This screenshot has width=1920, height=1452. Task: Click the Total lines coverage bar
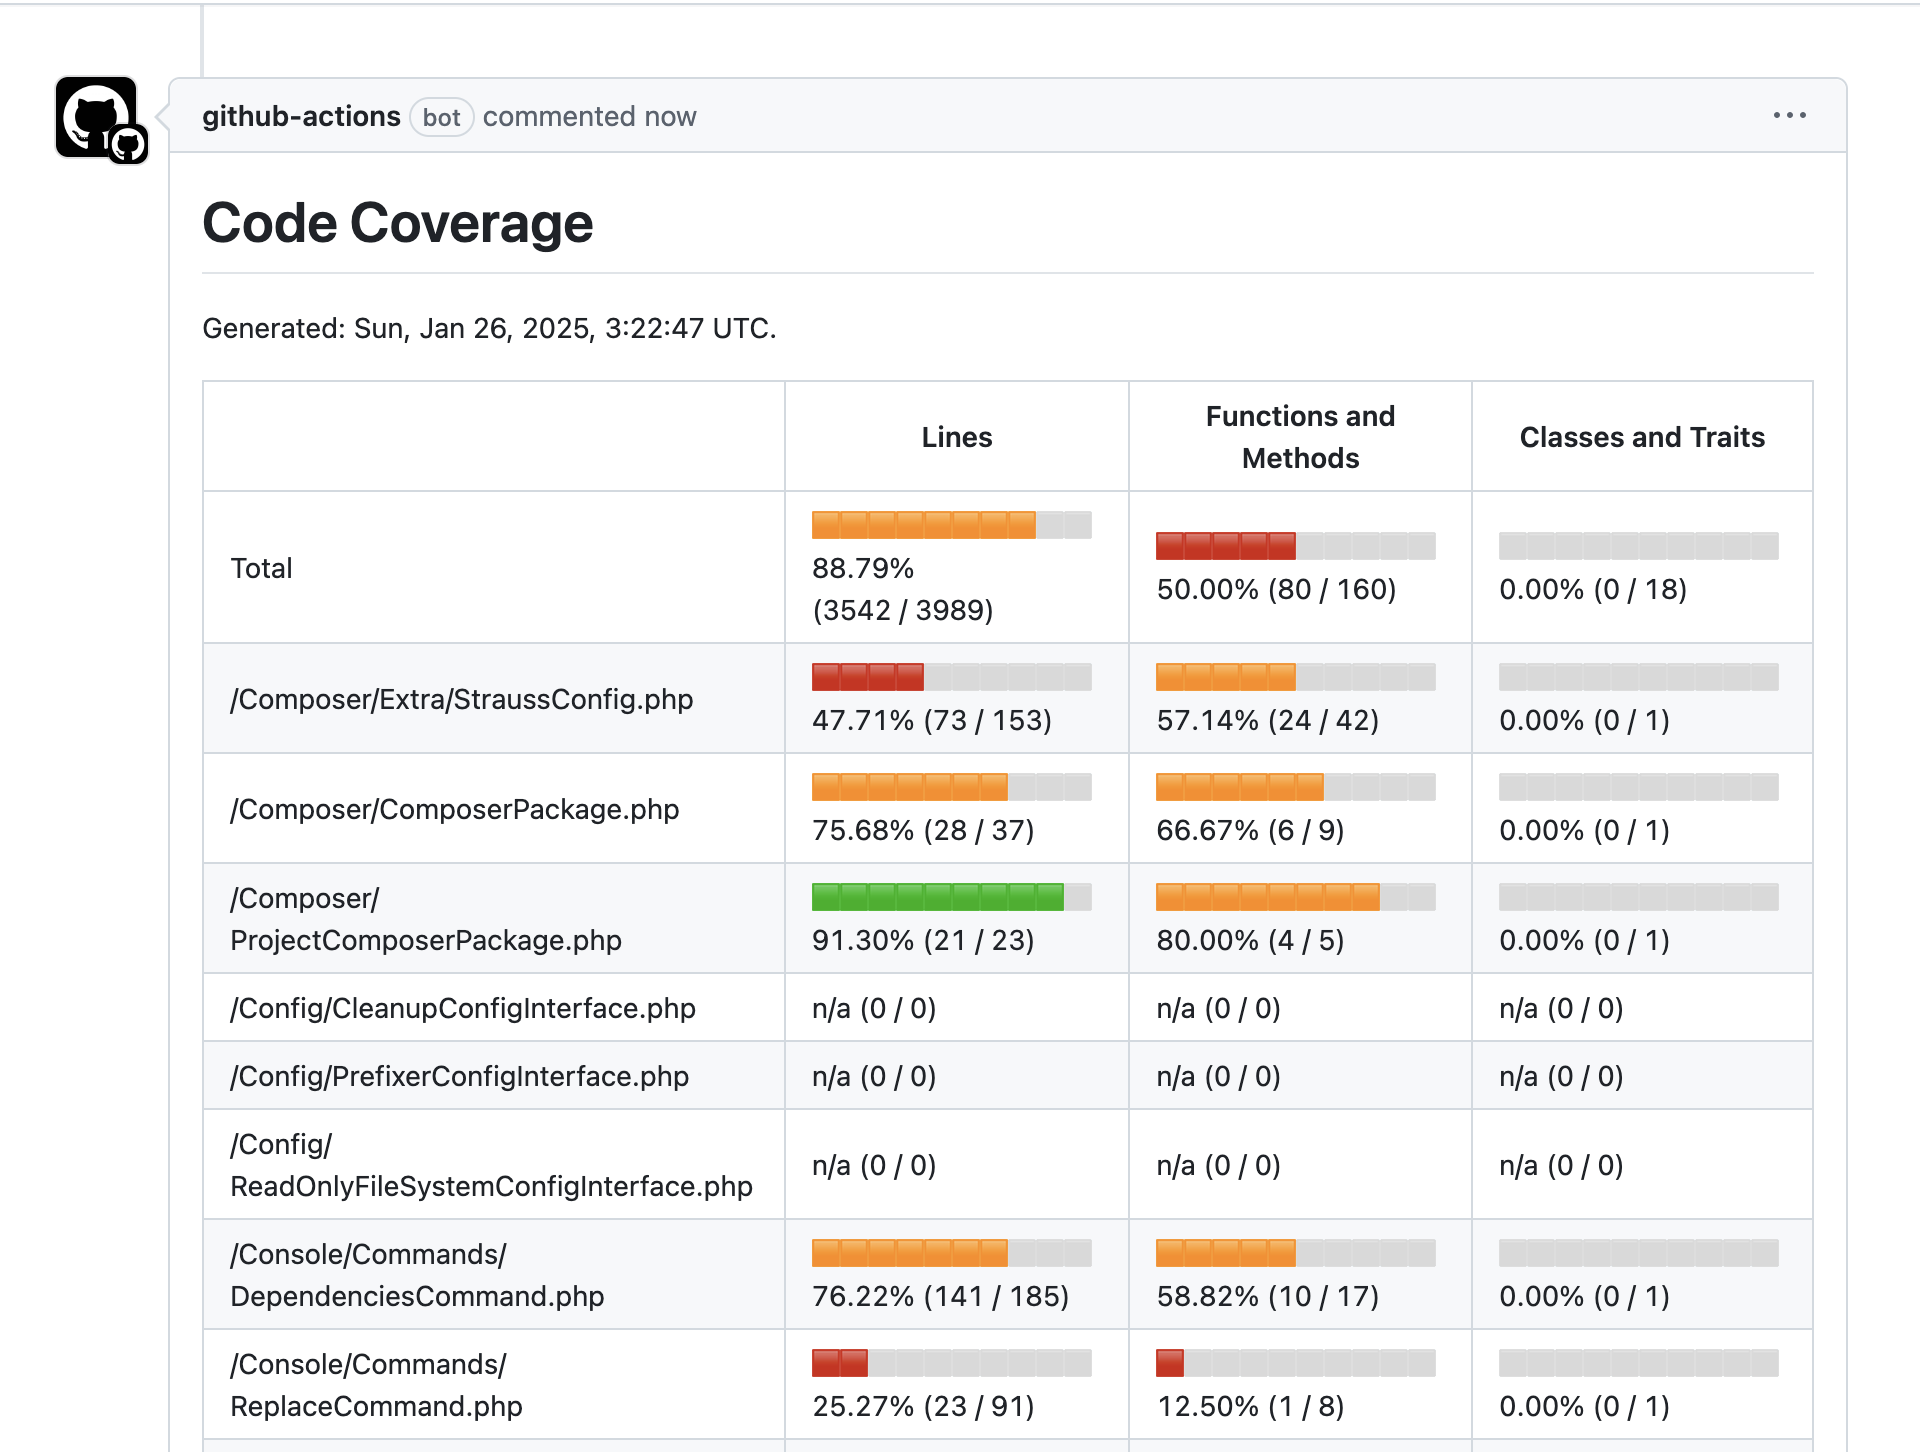point(951,525)
